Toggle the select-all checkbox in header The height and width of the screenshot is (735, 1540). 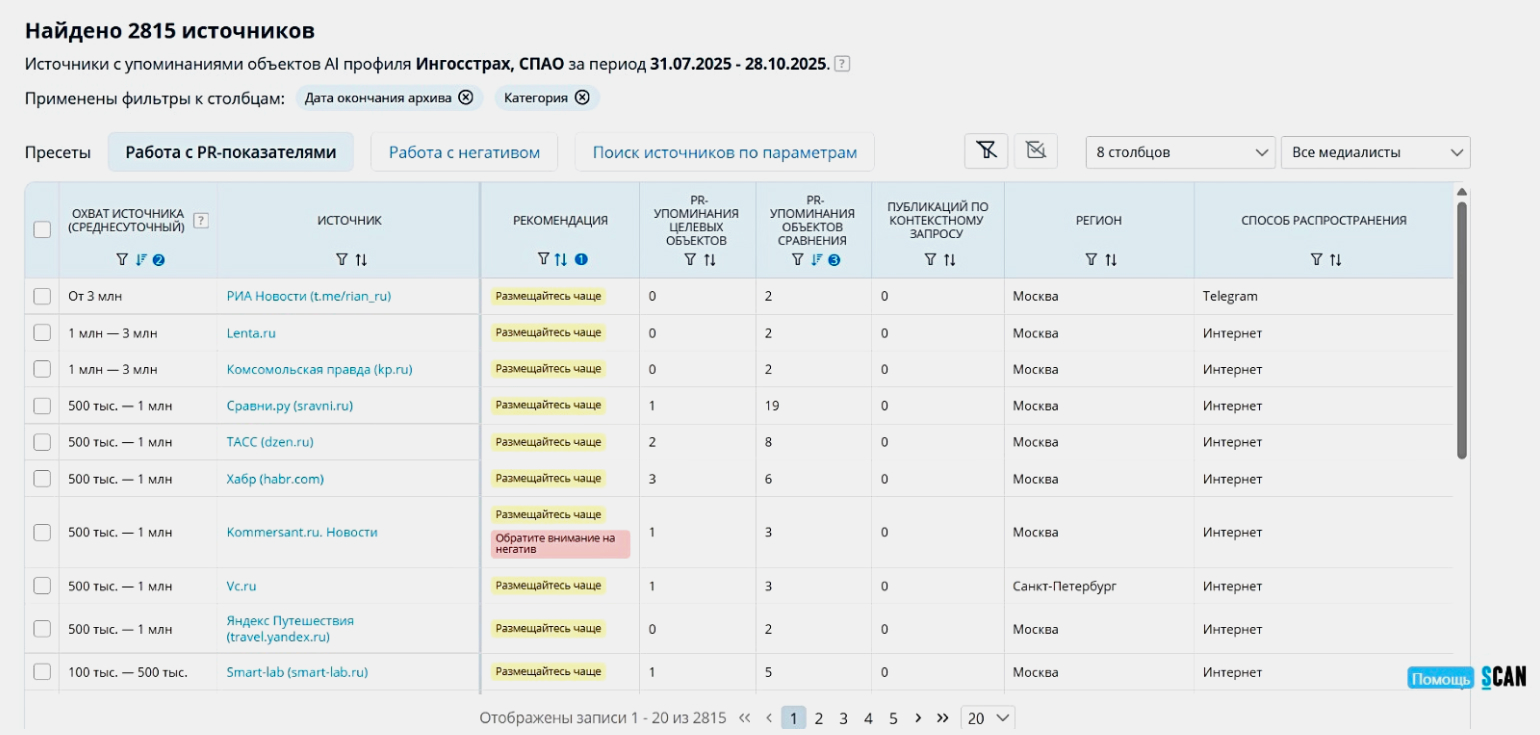(42, 230)
